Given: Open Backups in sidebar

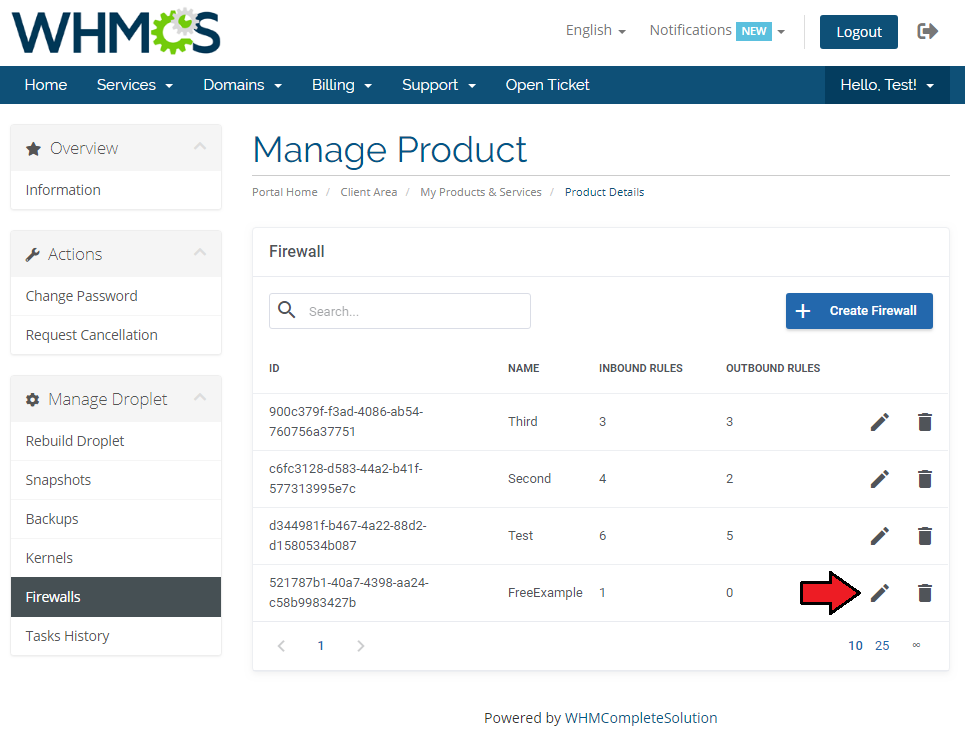Looking at the screenshot, I should pyautogui.click(x=116, y=519).
